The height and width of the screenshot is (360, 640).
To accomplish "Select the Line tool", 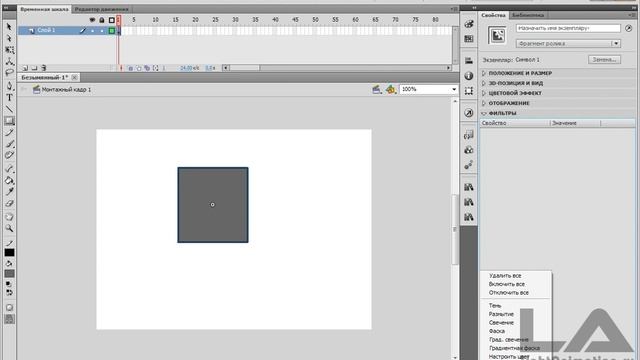I will 9,109.
